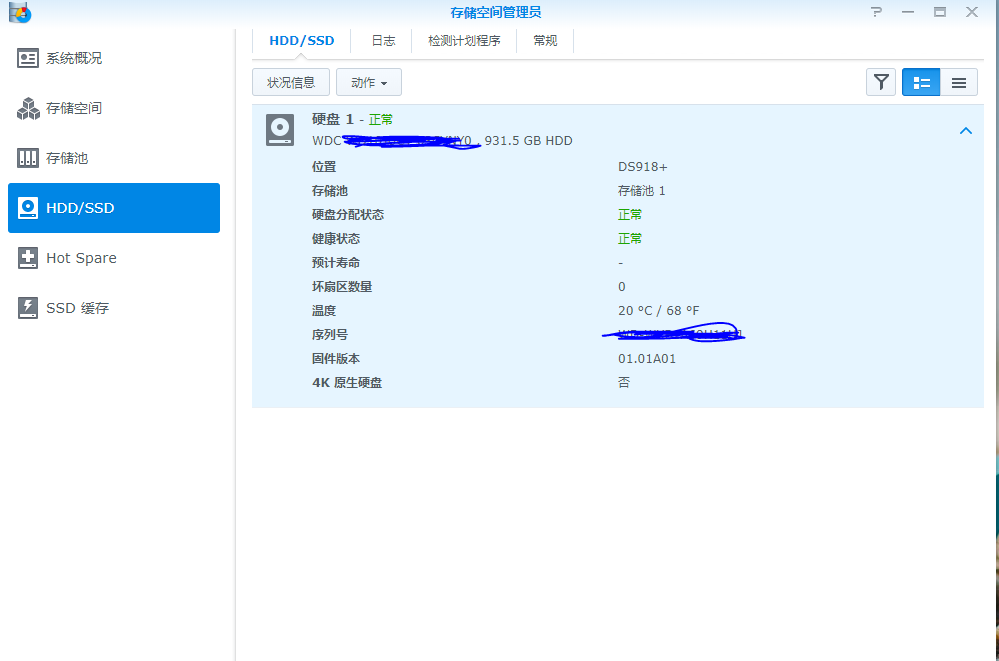Click the funnel filter icon
The height and width of the screenshot is (661, 999).
coord(880,82)
